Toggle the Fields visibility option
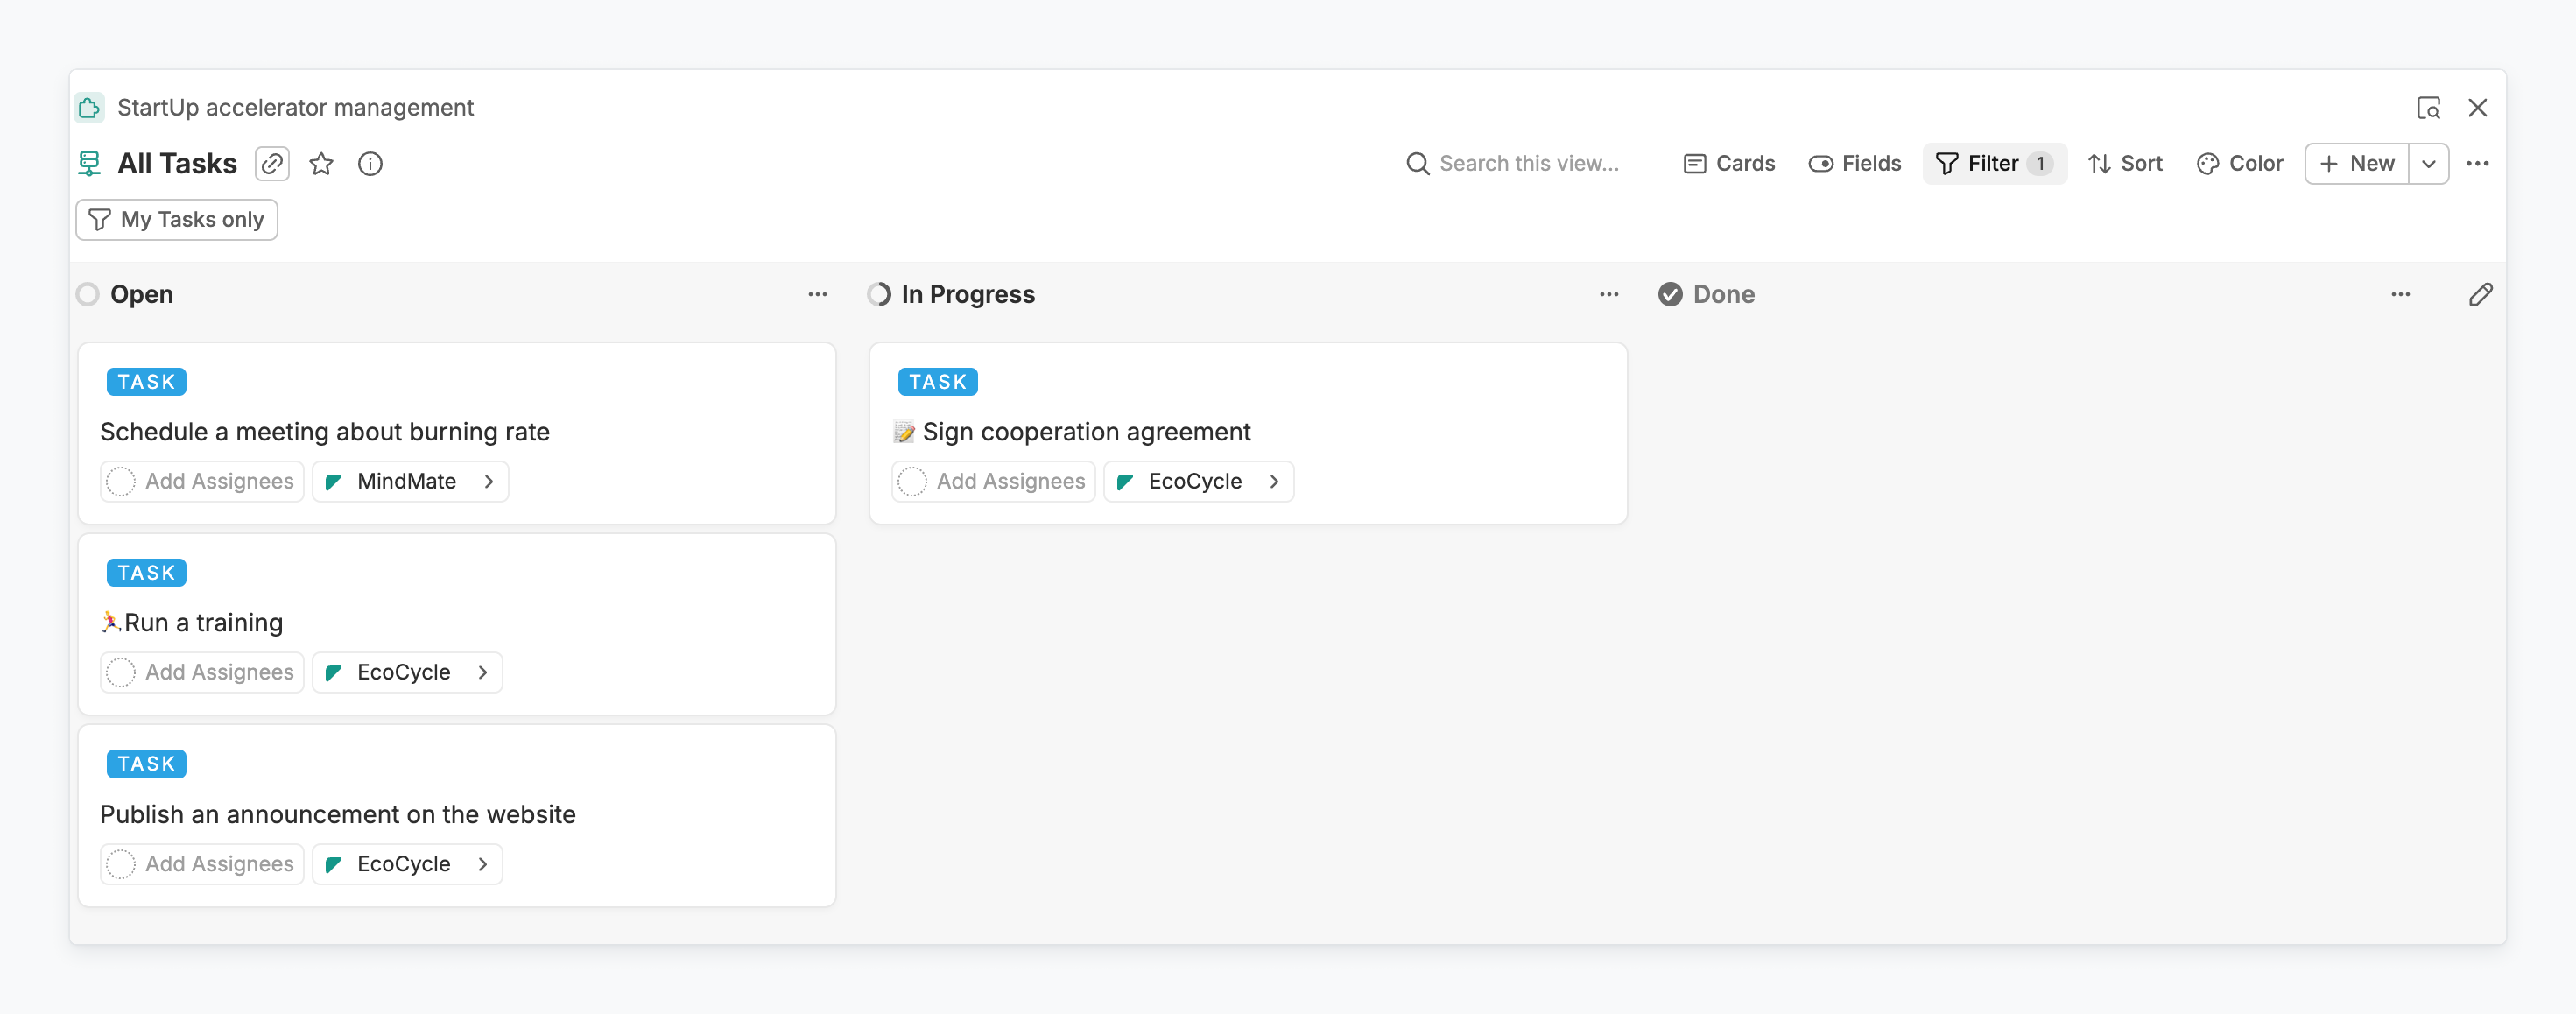 tap(1855, 164)
